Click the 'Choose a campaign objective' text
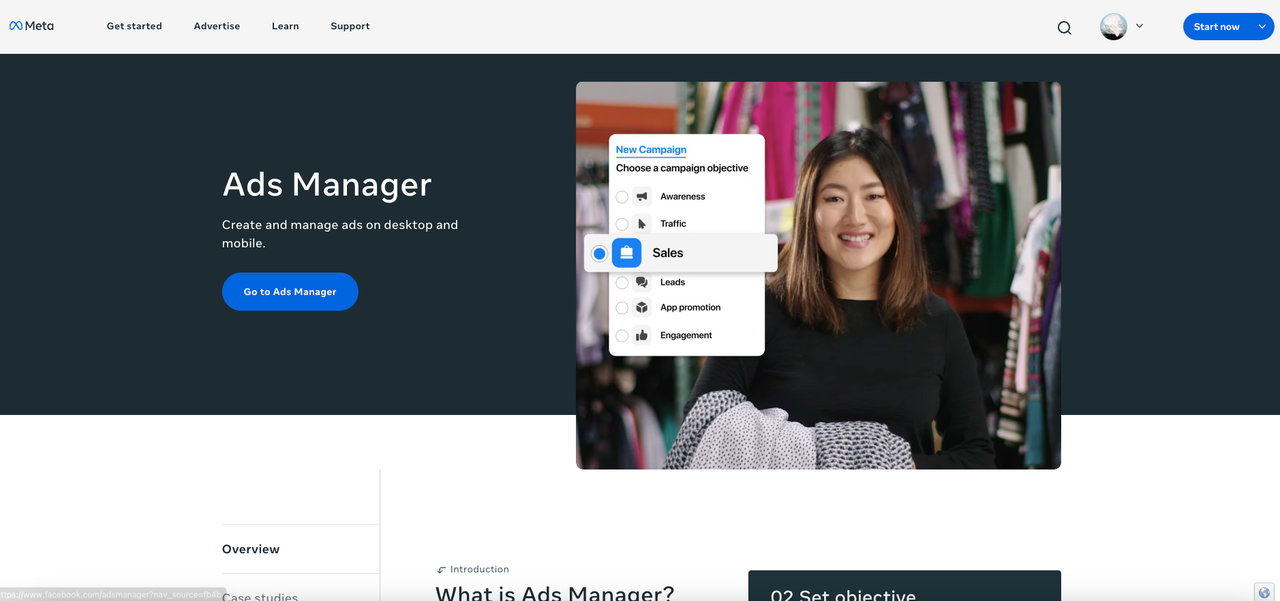 [x=682, y=168]
